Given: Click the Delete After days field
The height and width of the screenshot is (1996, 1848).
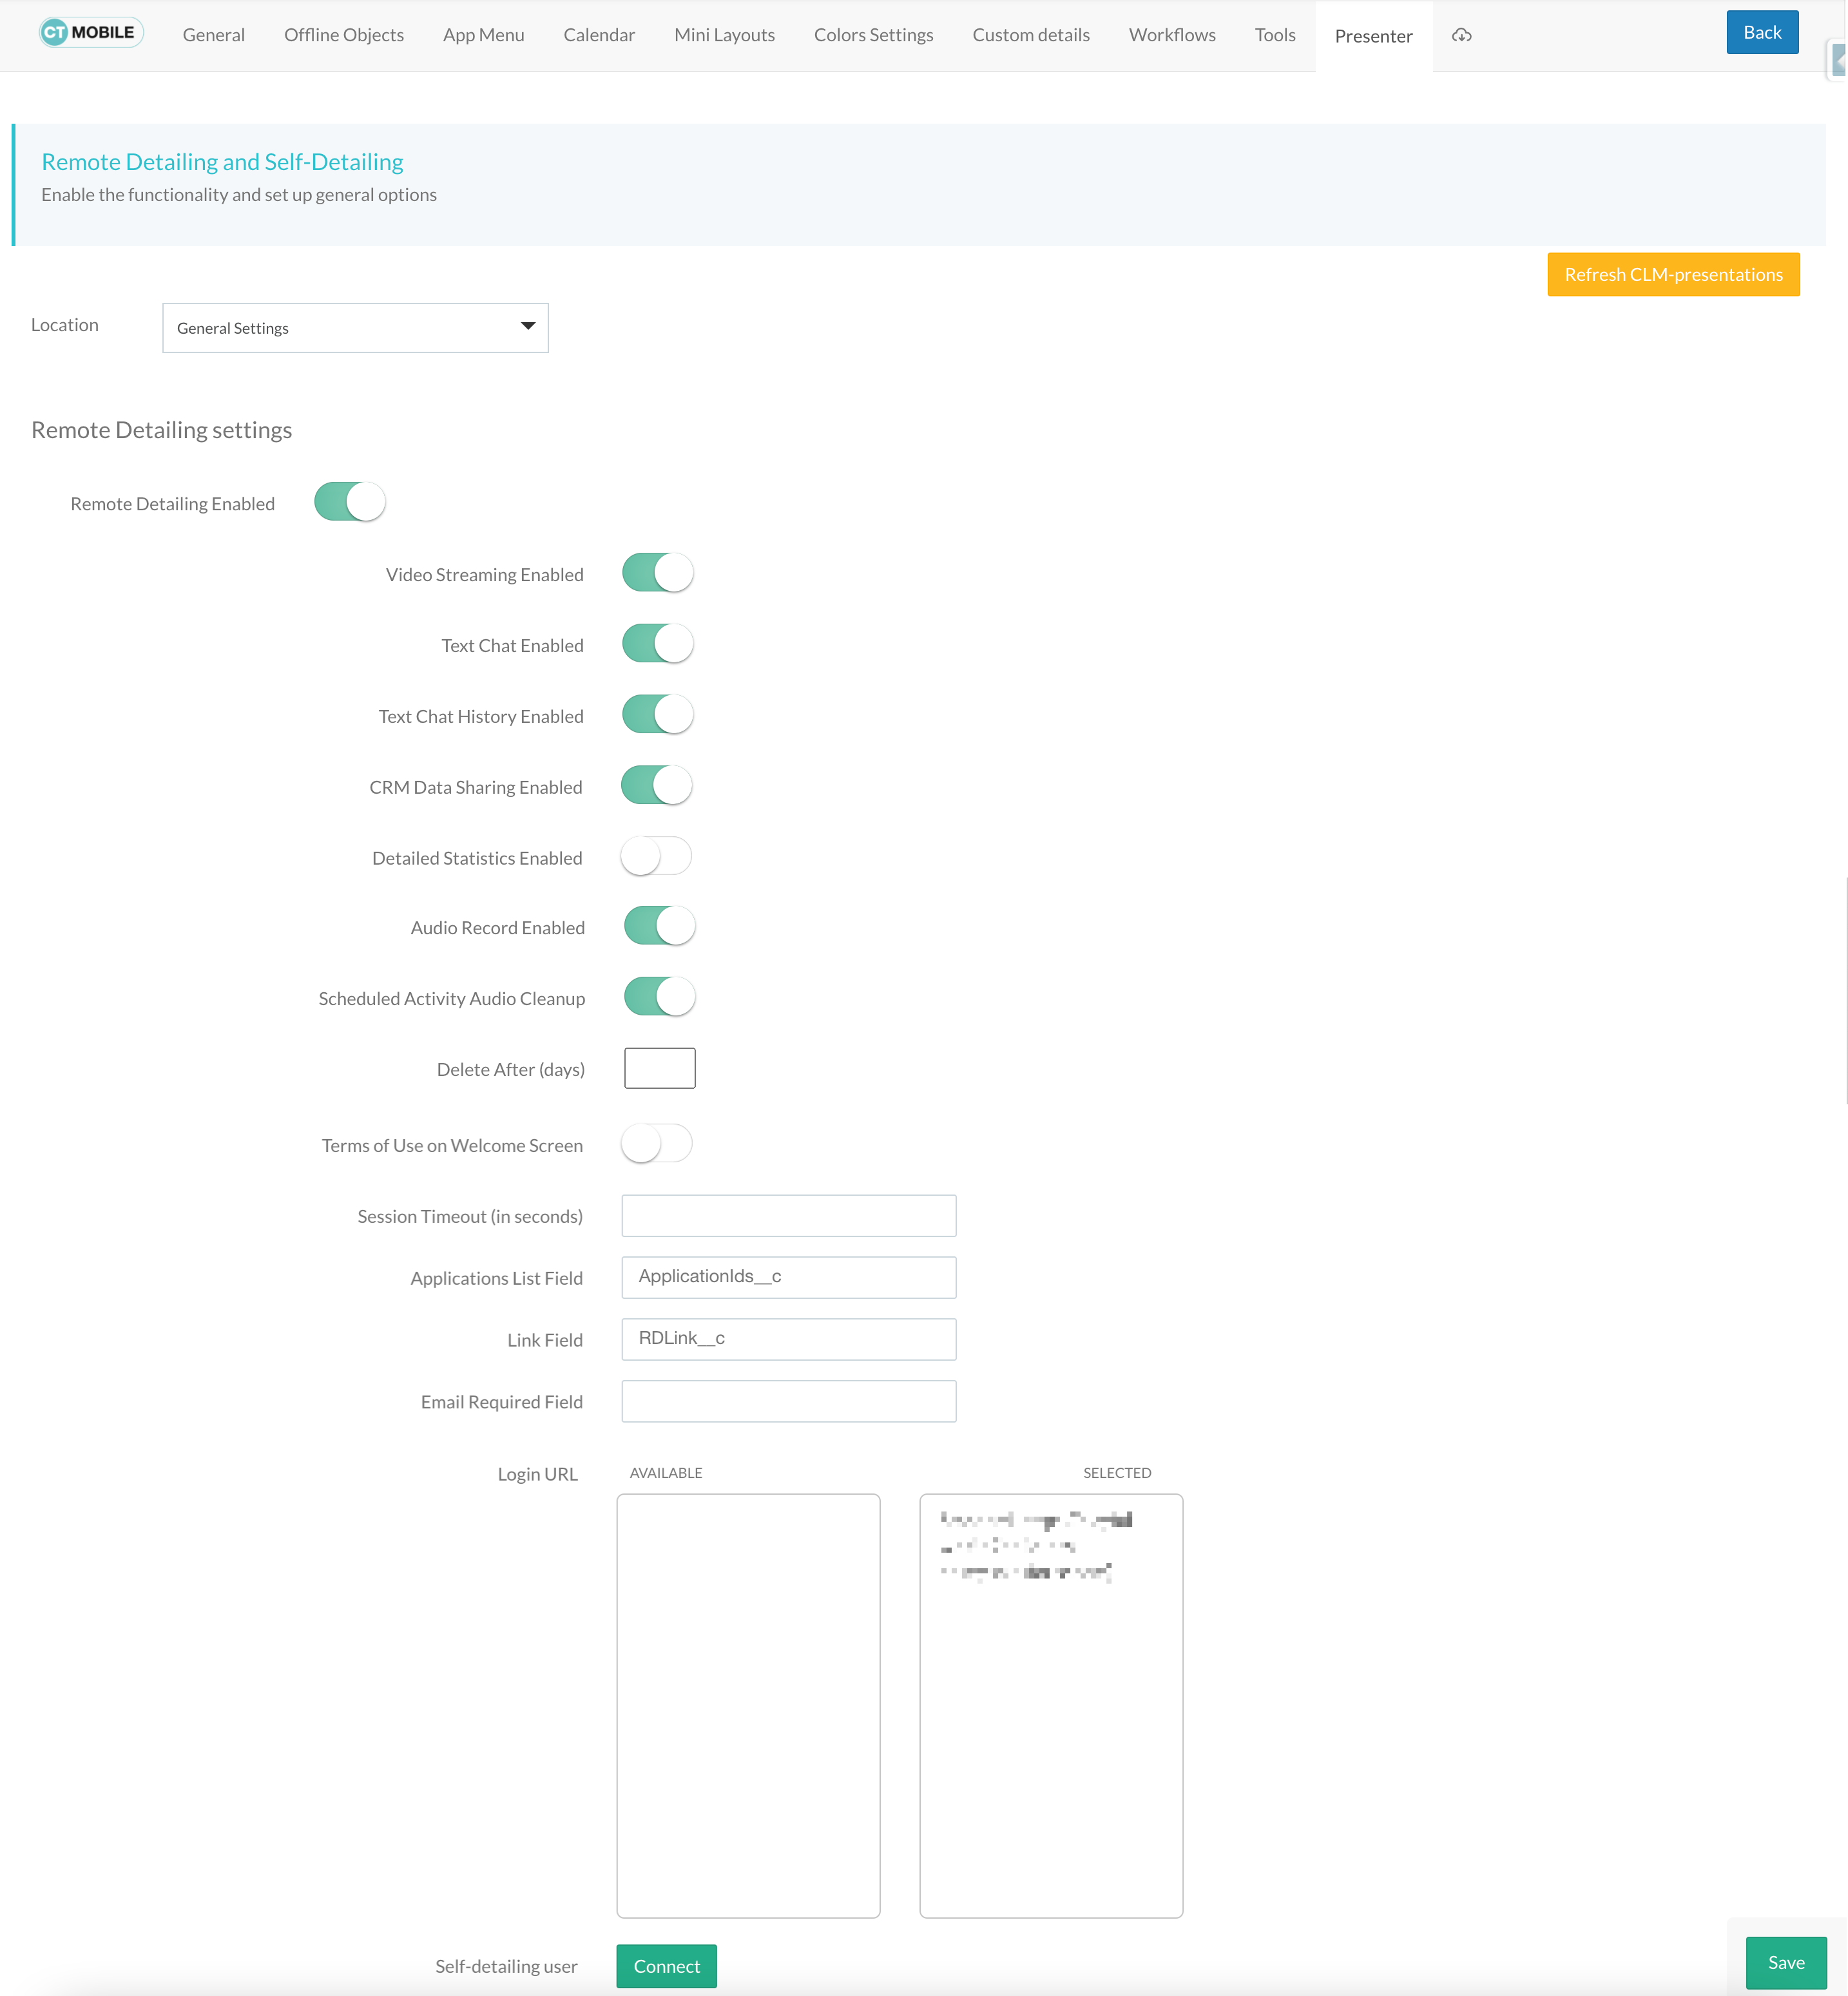Looking at the screenshot, I should tap(659, 1068).
